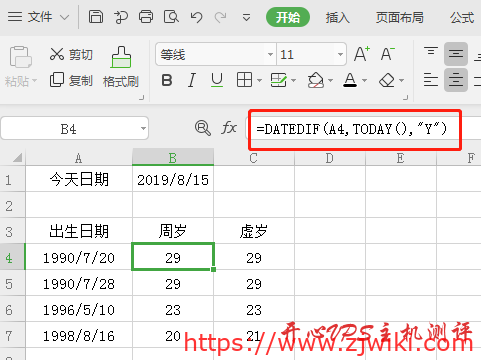The width and height of the screenshot is (481, 360).
Task: Click the insert function fx icon
Action: pos(229,128)
